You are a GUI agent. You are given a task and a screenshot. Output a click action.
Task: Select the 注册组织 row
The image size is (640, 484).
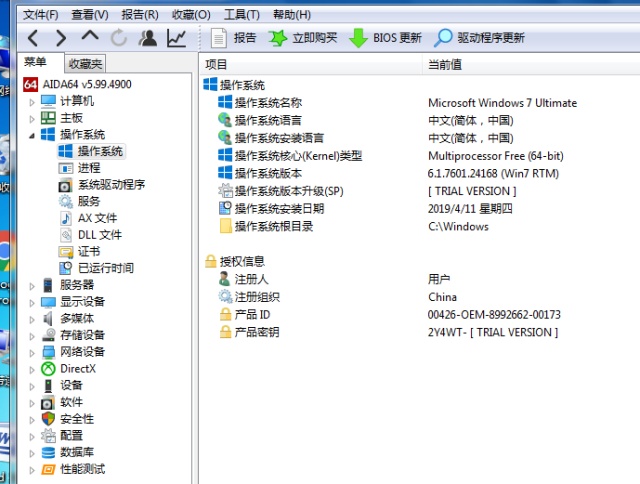tap(420, 297)
